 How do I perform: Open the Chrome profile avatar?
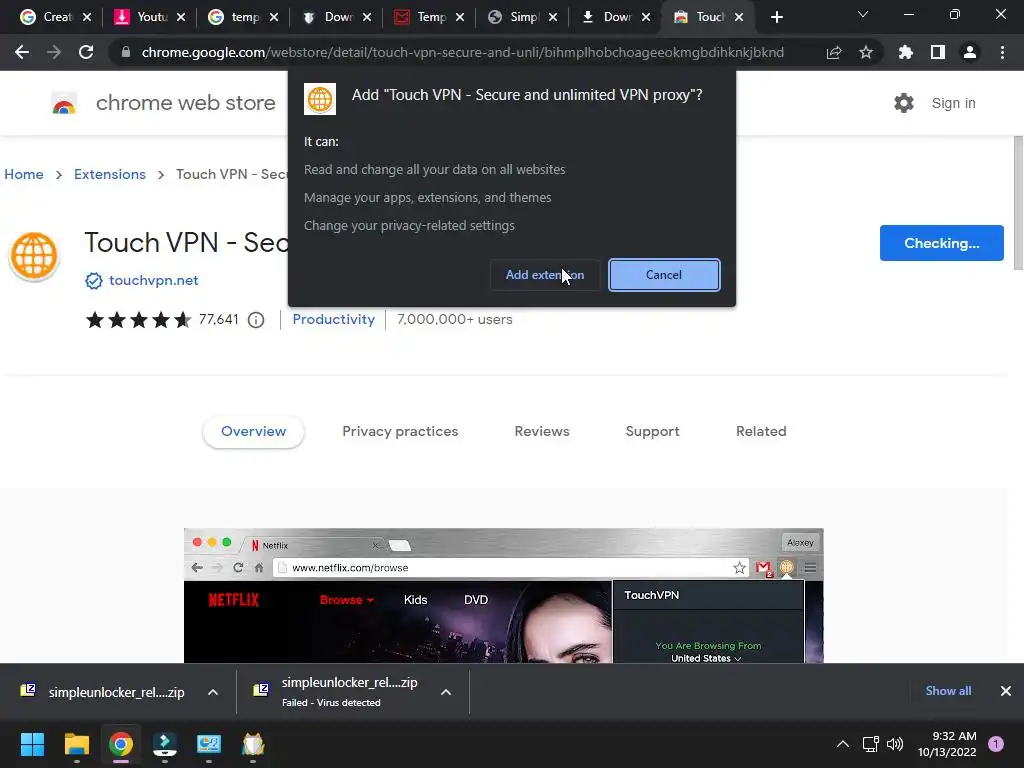click(970, 52)
